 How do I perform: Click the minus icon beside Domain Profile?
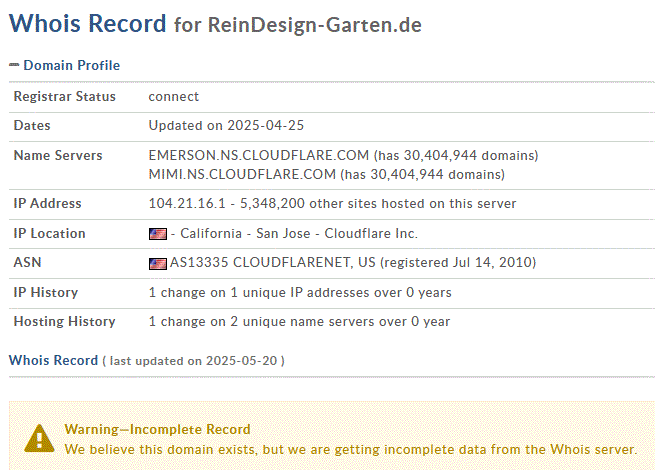pyautogui.click(x=14, y=65)
